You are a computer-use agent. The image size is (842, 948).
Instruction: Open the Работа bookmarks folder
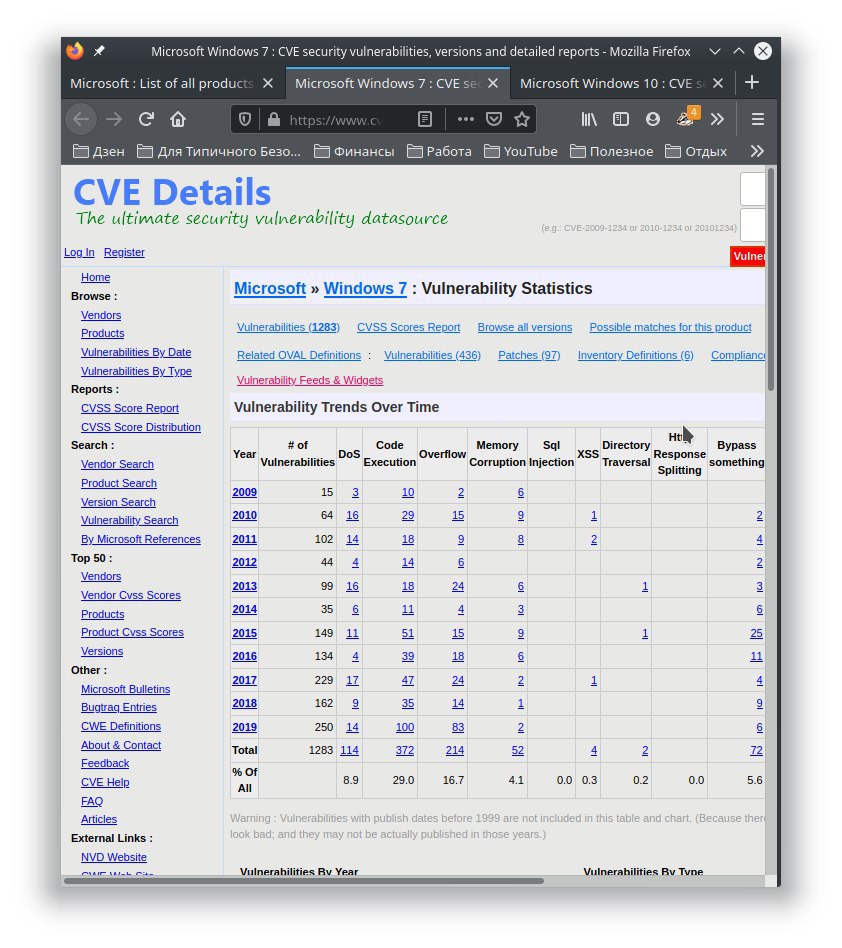[x=439, y=151]
